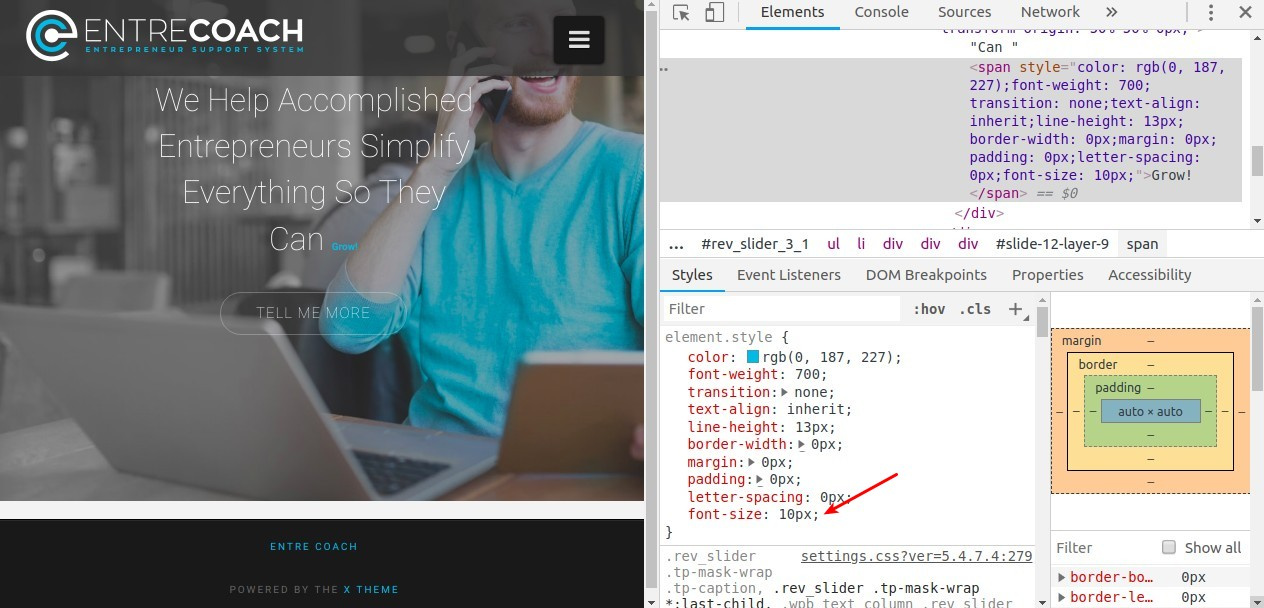Switch to the Elements tab

point(792,12)
